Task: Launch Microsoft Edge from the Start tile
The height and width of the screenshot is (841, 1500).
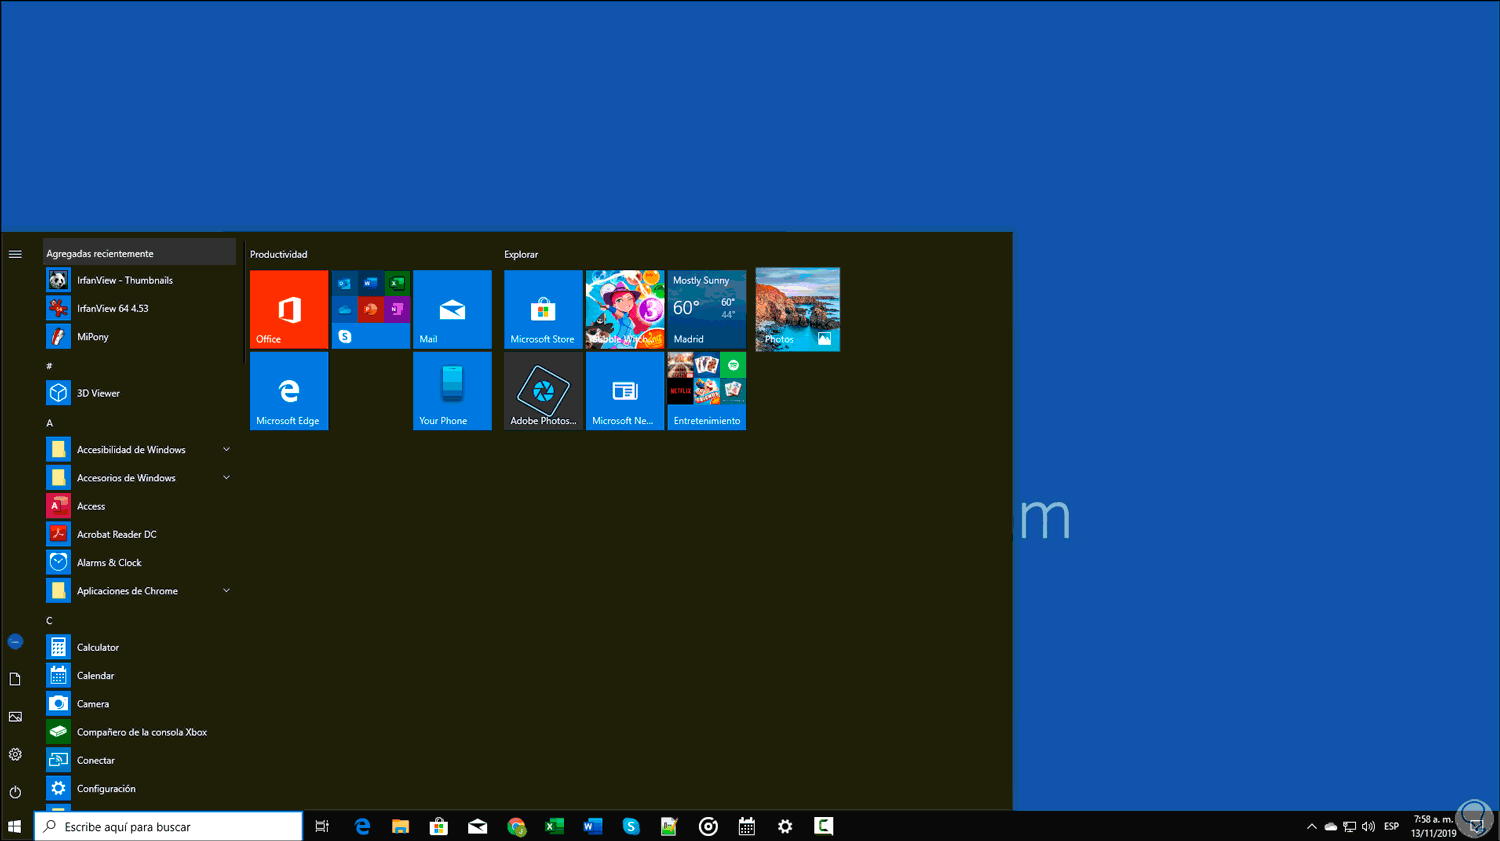Action: (x=289, y=391)
